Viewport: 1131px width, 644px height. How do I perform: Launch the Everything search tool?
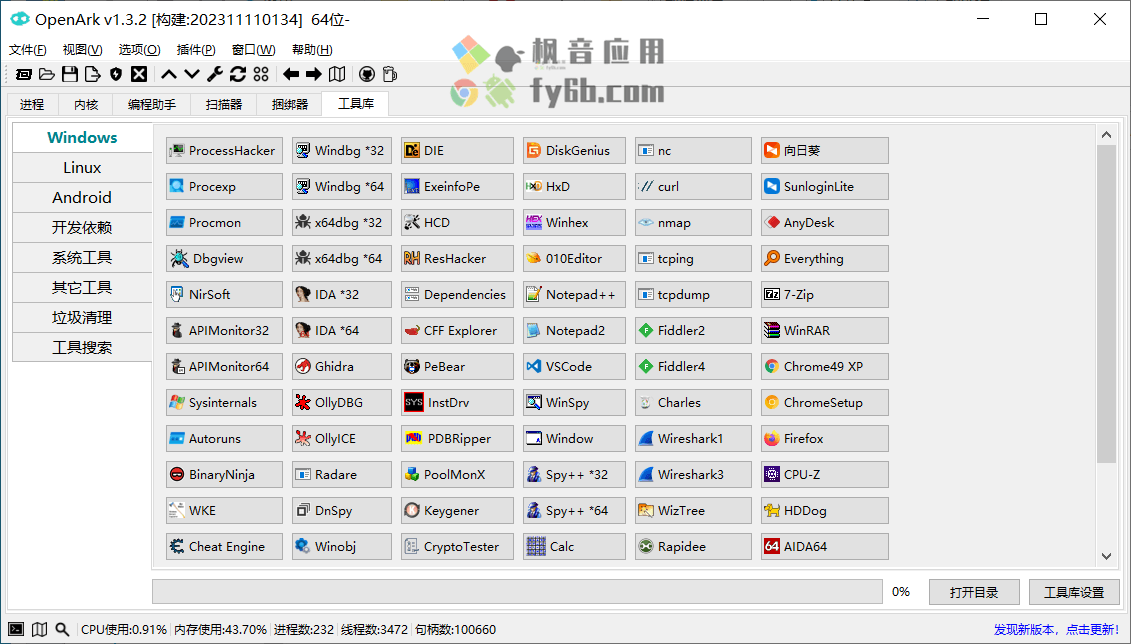(x=824, y=259)
